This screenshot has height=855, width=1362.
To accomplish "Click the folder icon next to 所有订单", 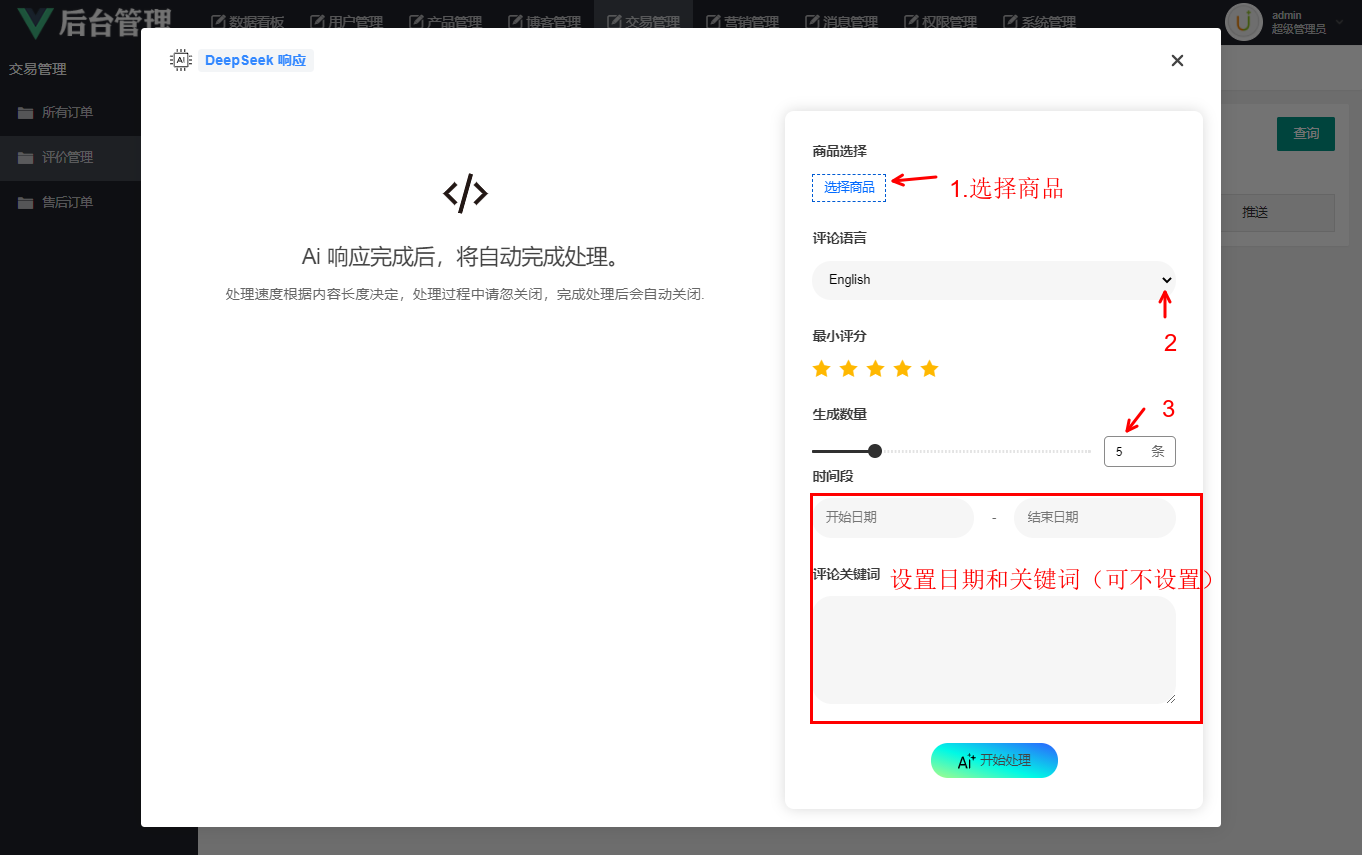I will (25, 113).
